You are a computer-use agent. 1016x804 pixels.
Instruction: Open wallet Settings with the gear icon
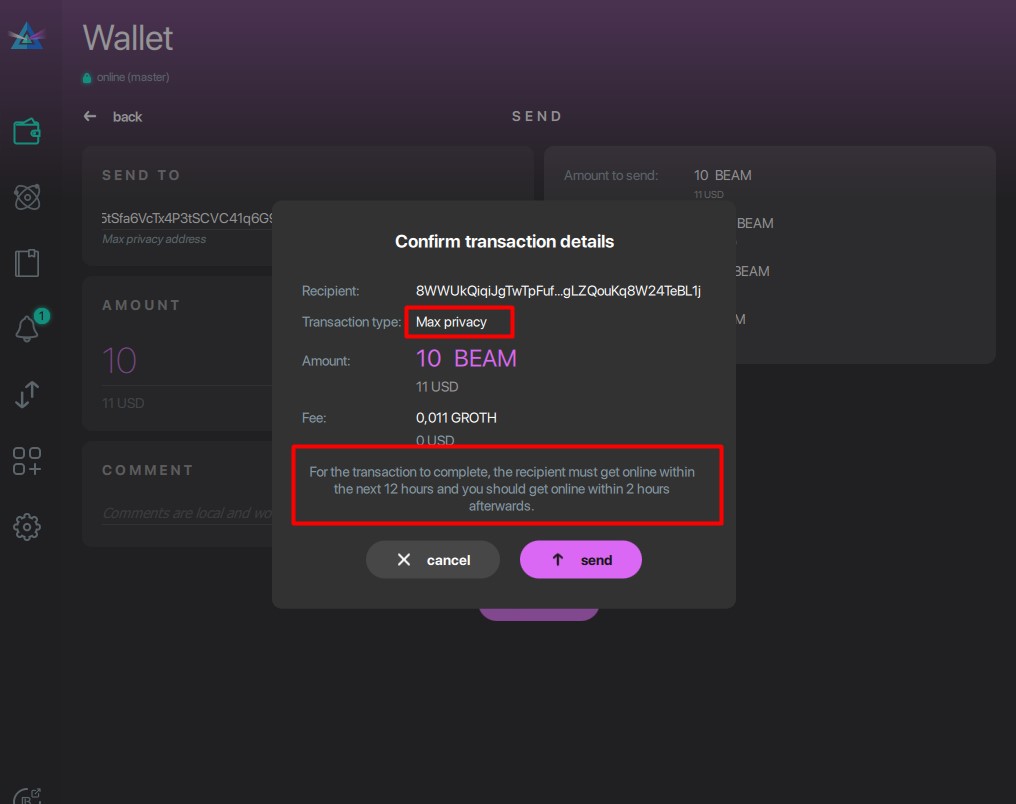click(x=29, y=527)
